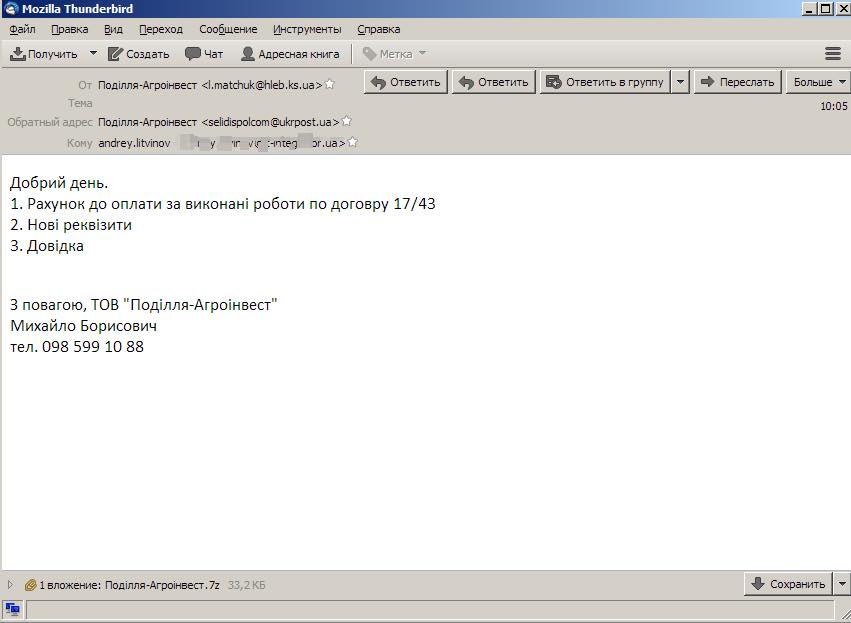Expand the attachment list triangle

pos(11,585)
